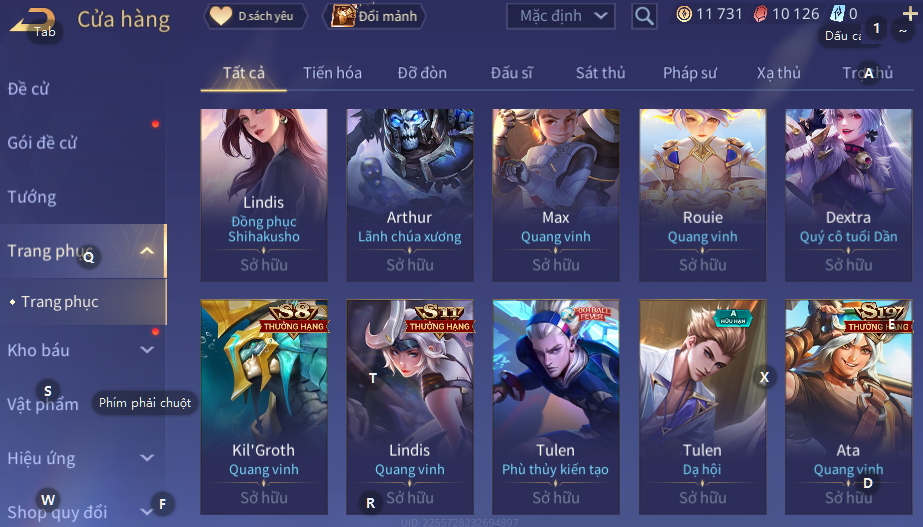Screen dimensions: 923x527
Task: Open D.sách yêu heart wishlist
Action: point(255,16)
